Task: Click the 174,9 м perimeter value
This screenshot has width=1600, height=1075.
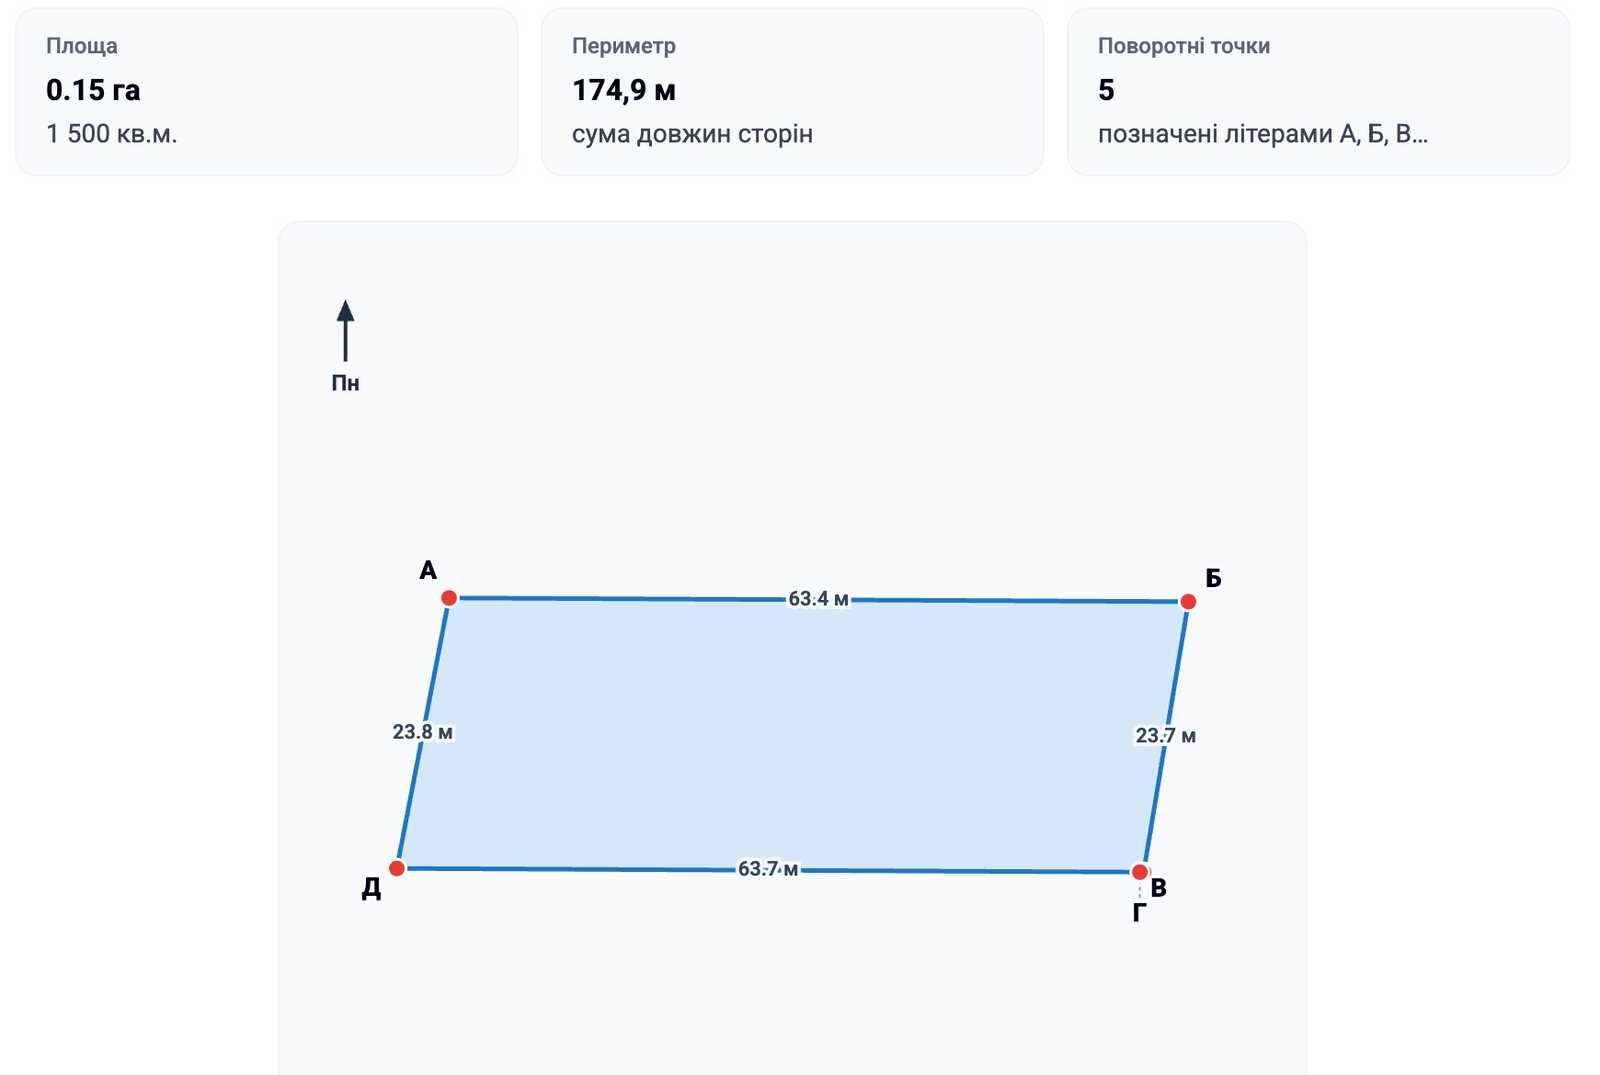Action: click(624, 90)
